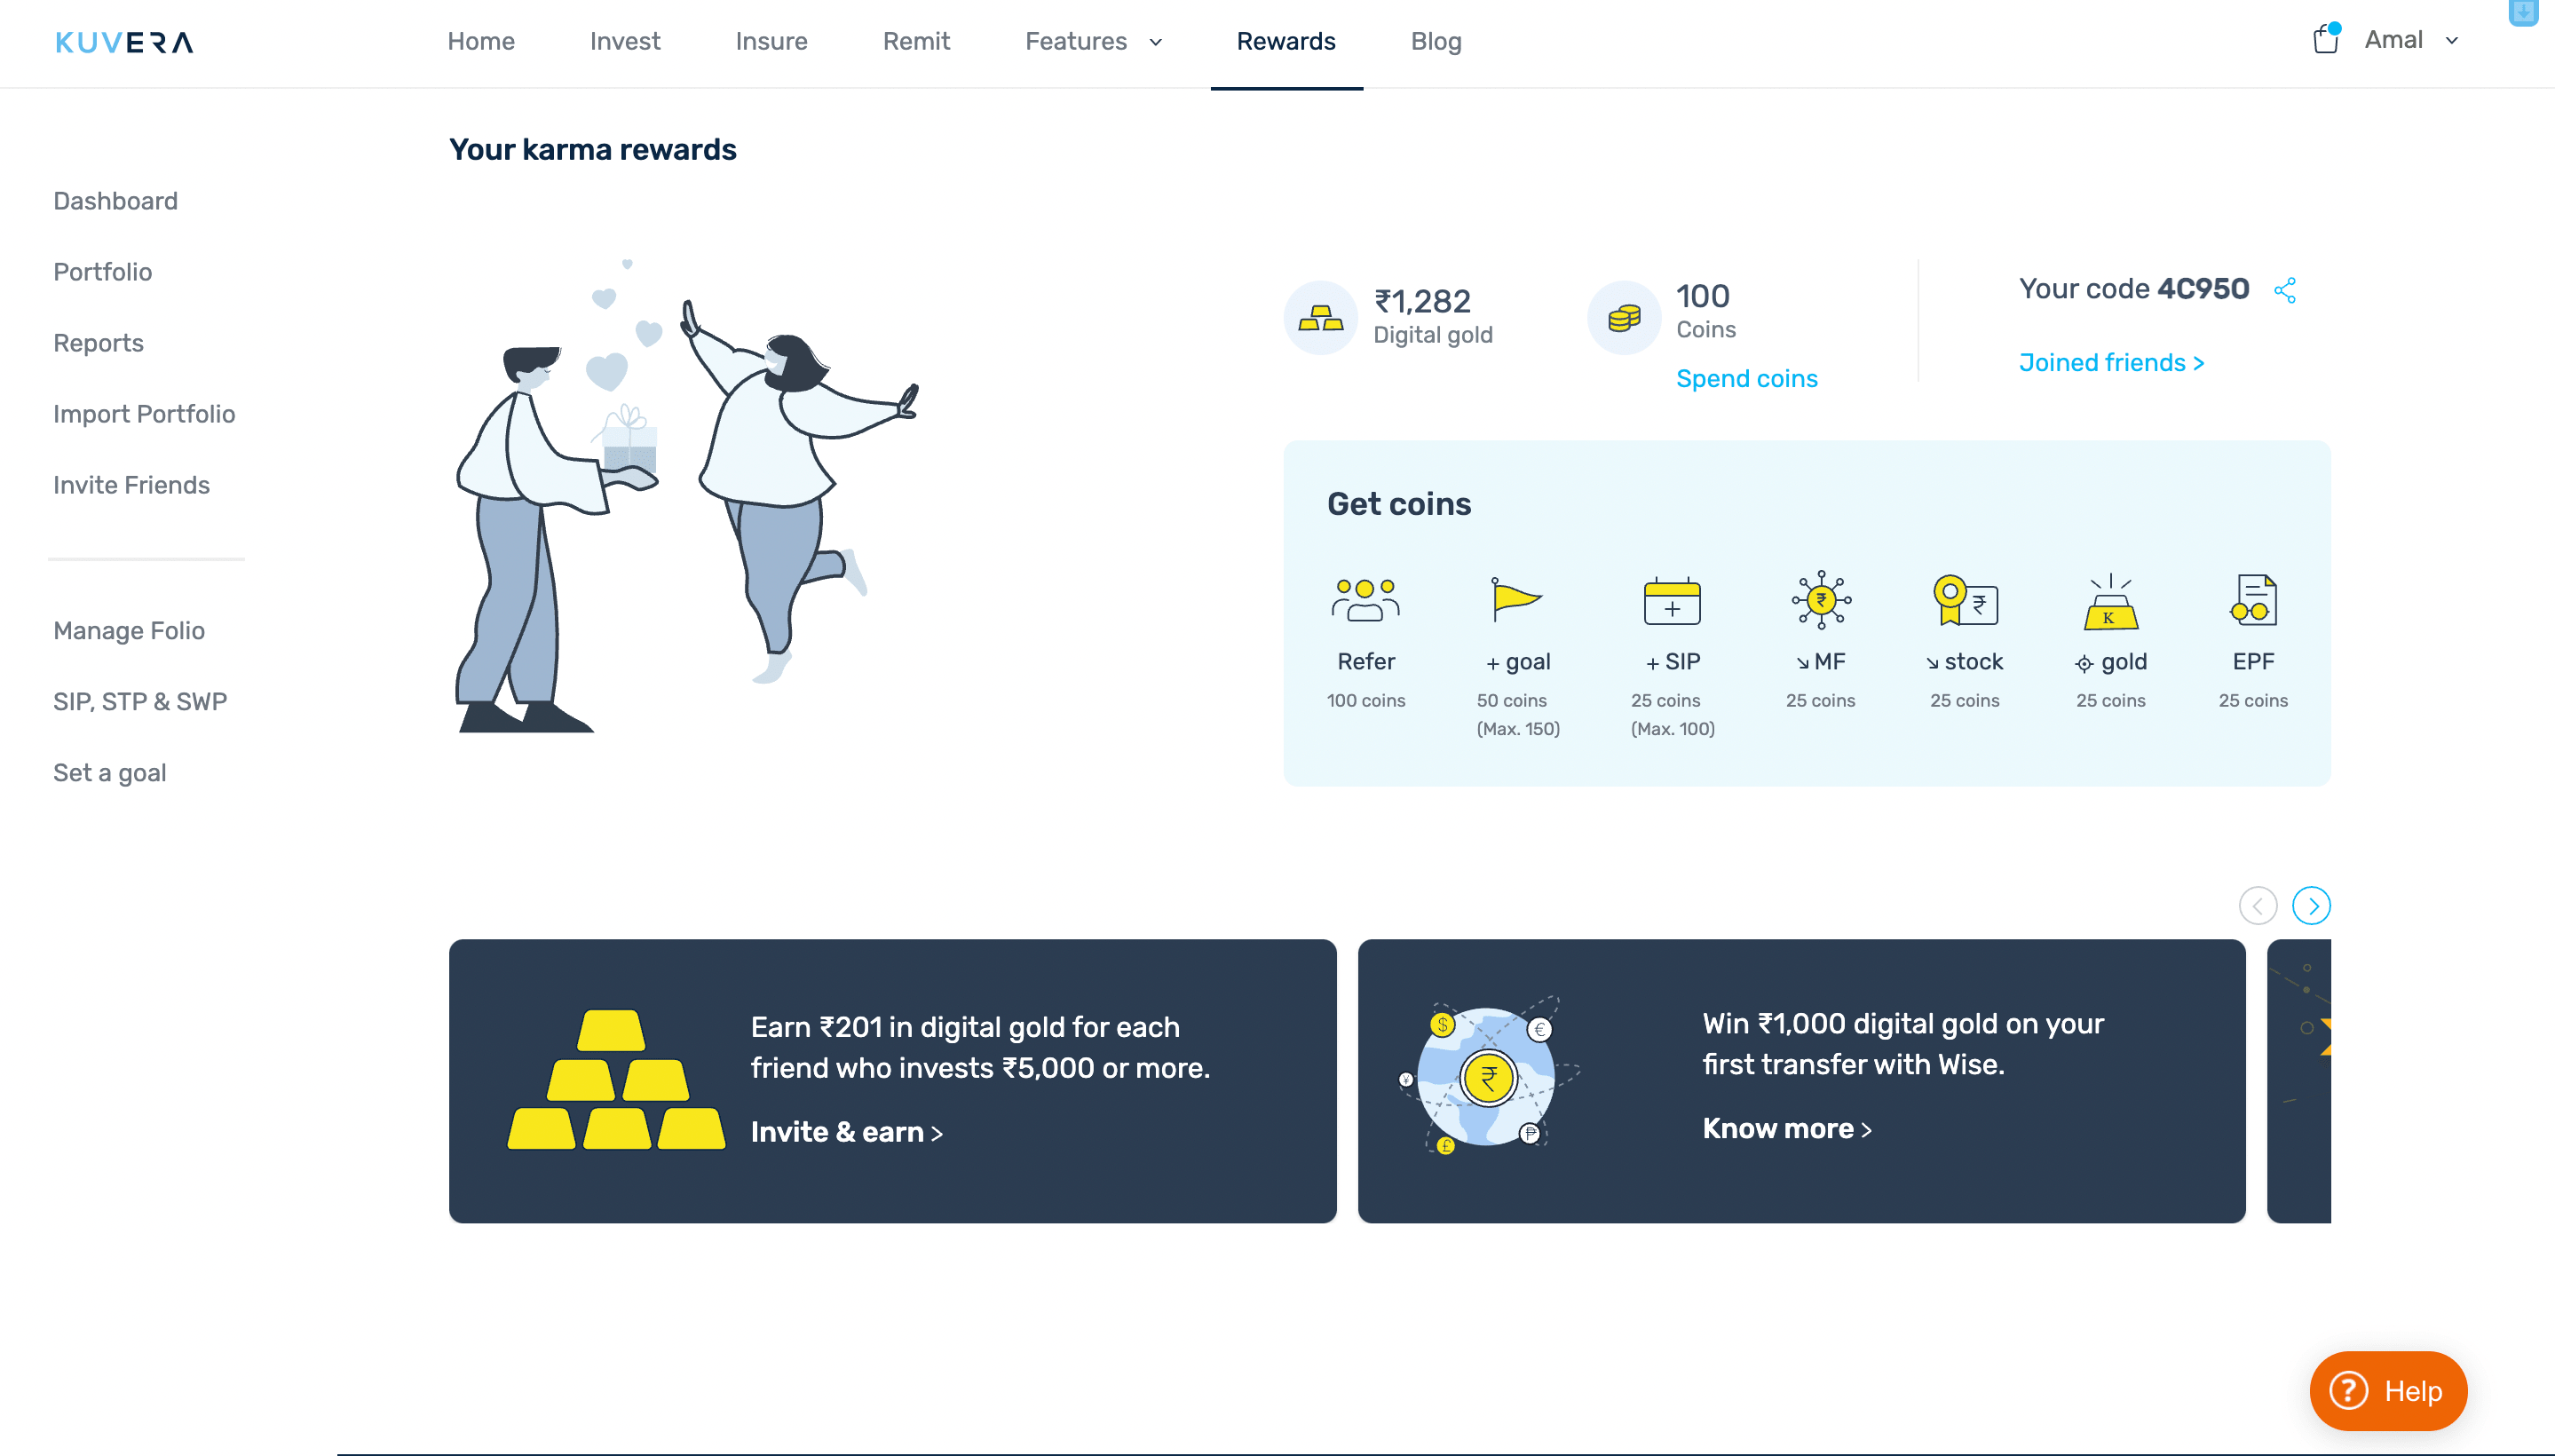This screenshot has width=2555, height=1456.
Task: Click the share icon next to code 4C950
Action: click(2284, 290)
